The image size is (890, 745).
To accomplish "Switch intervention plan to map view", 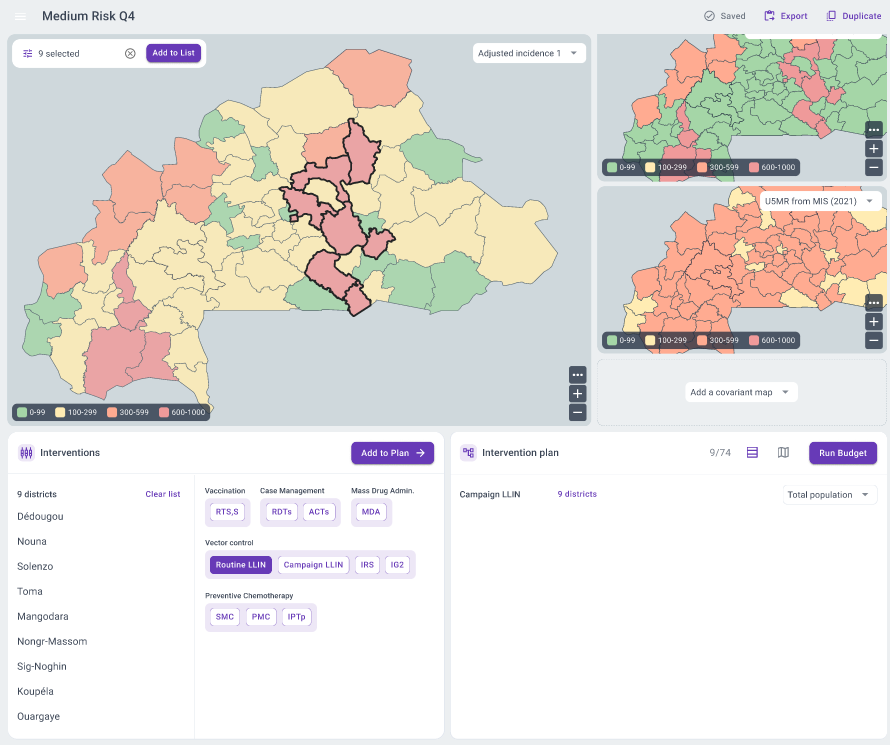I will tap(783, 453).
